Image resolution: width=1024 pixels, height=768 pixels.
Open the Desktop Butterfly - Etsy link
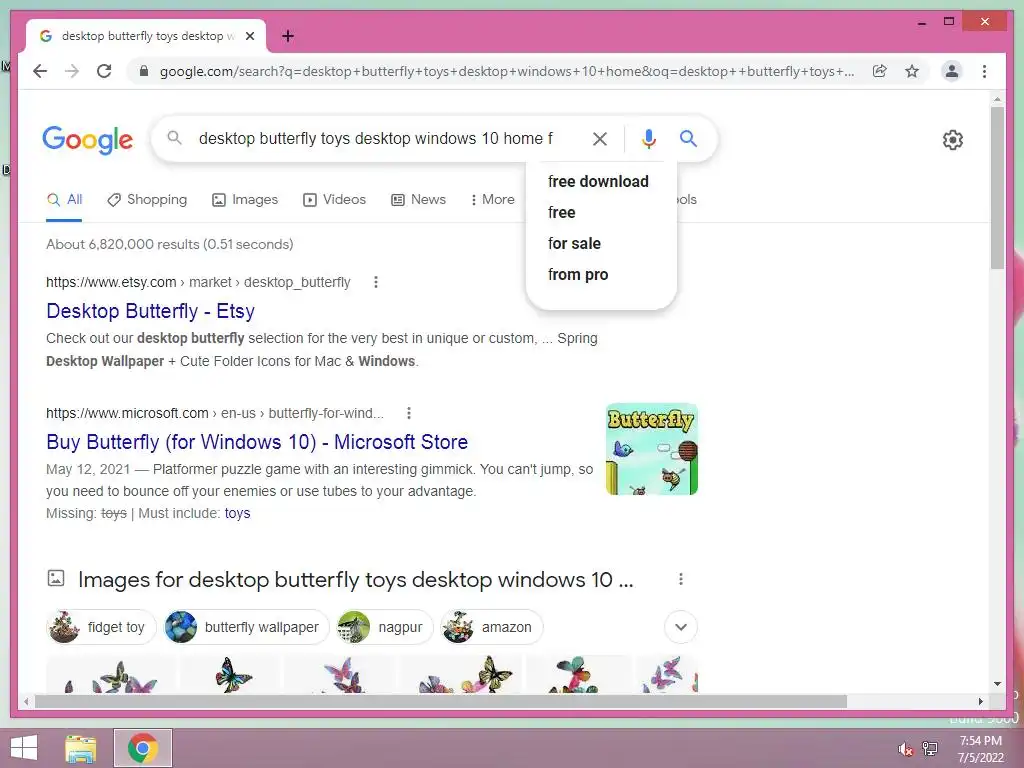point(150,312)
